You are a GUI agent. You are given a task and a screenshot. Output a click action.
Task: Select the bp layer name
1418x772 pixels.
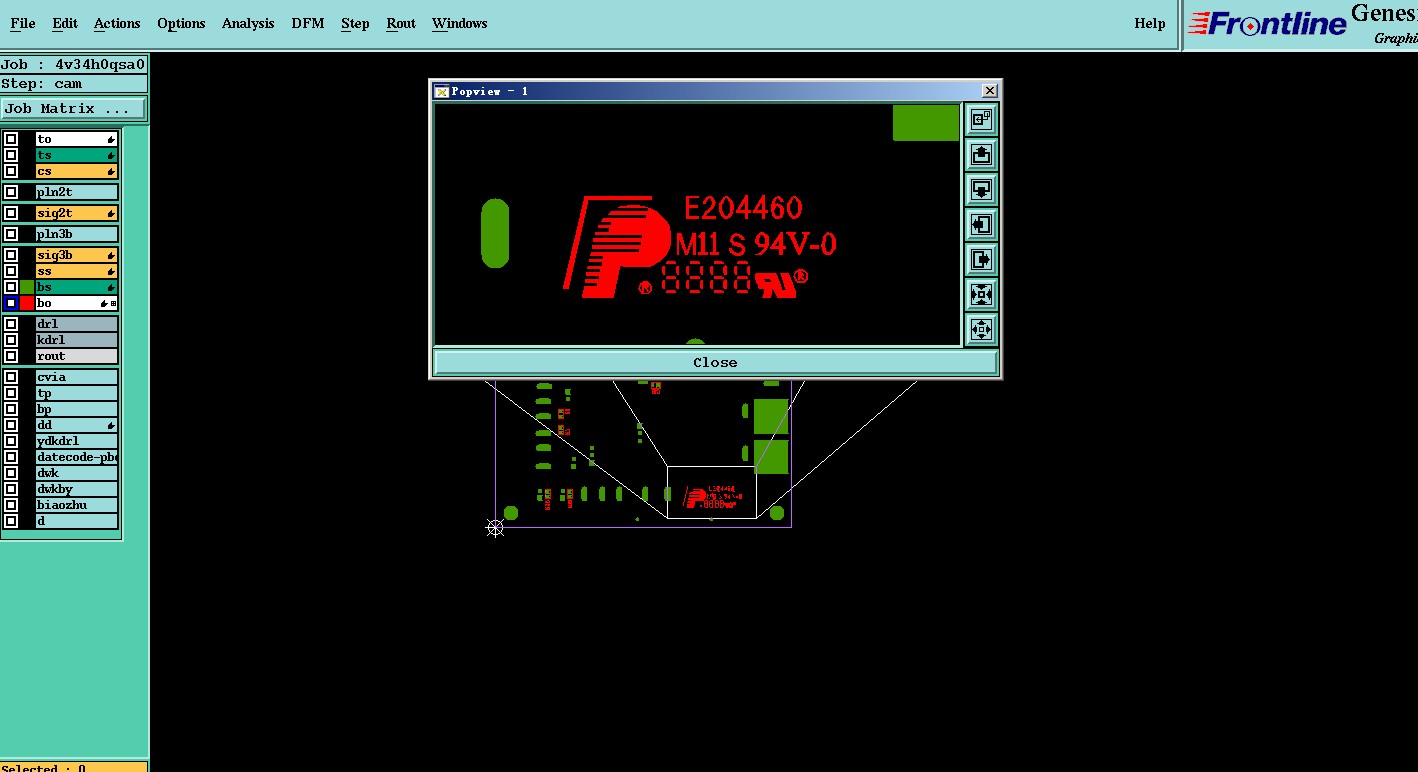coord(77,409)
